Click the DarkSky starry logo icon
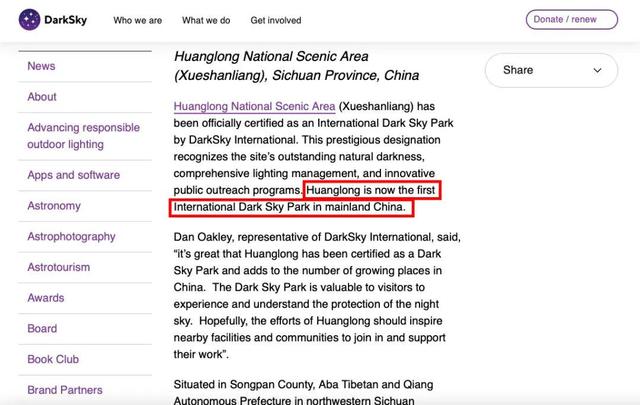640x405 pixels. (29, 20)
